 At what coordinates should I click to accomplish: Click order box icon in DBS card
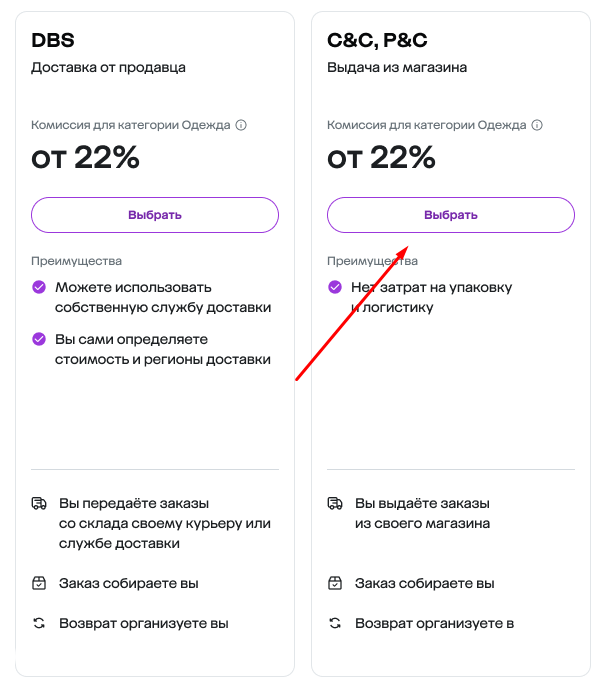[39, 583]
